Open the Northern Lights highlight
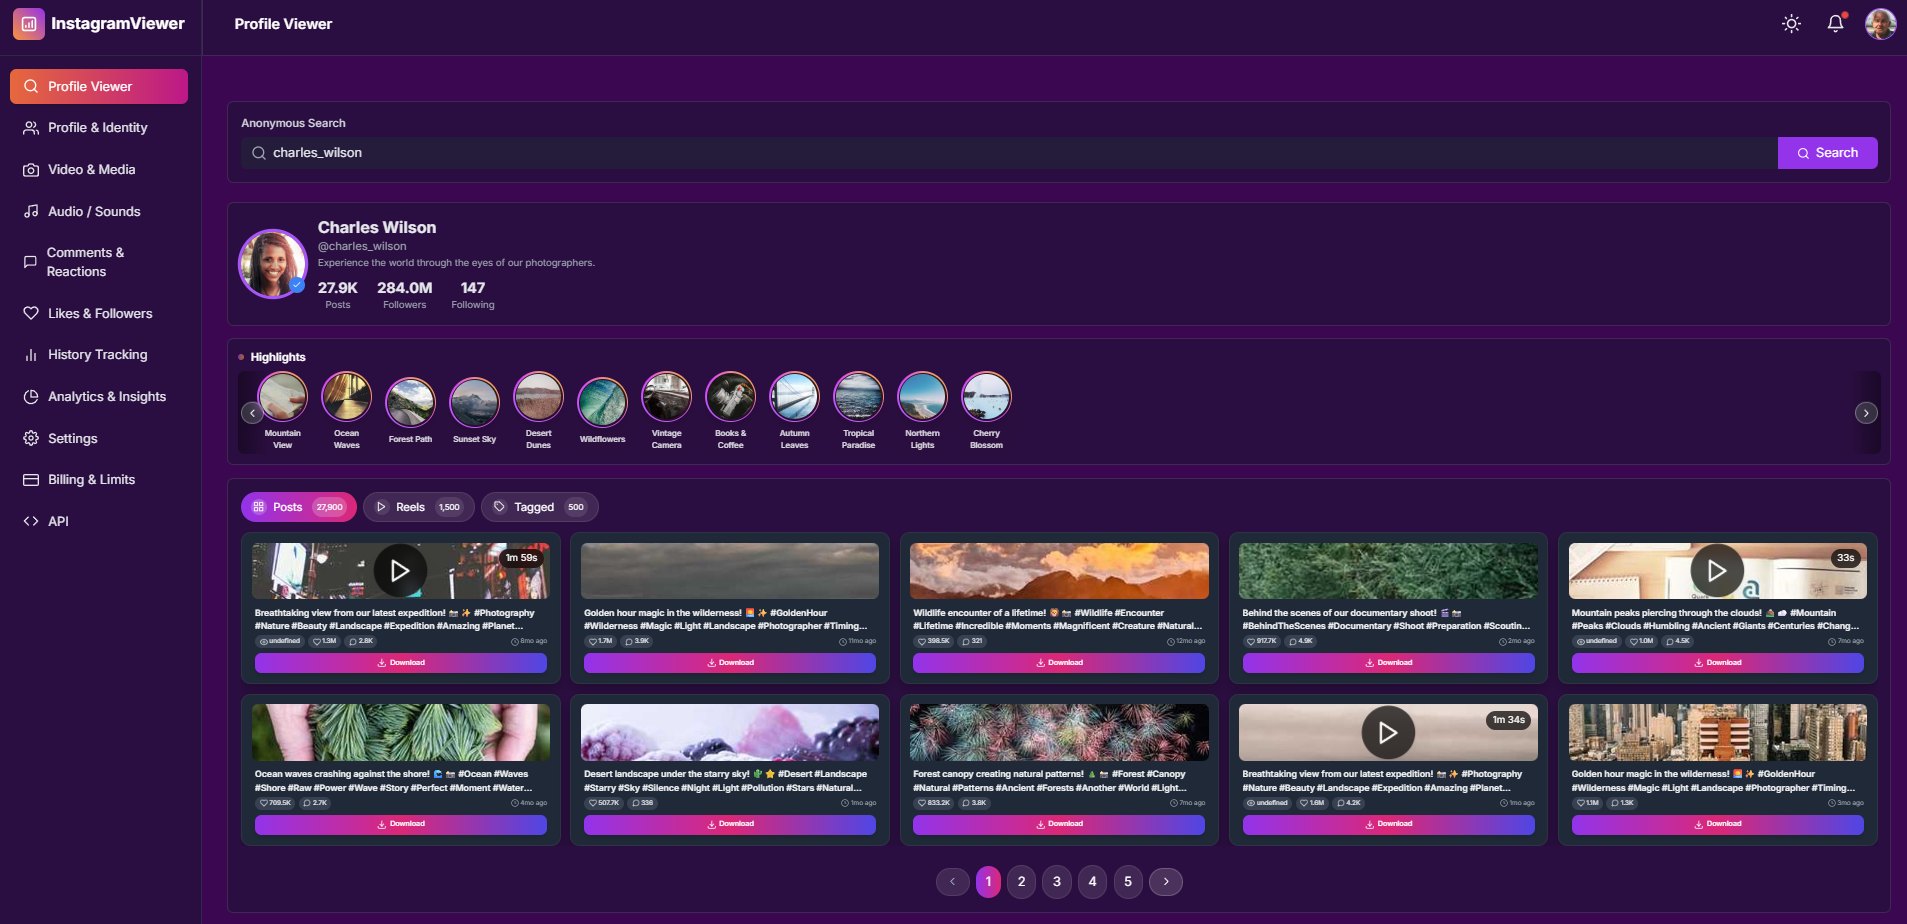The image size is (1907, 924). tap(922, 399)
